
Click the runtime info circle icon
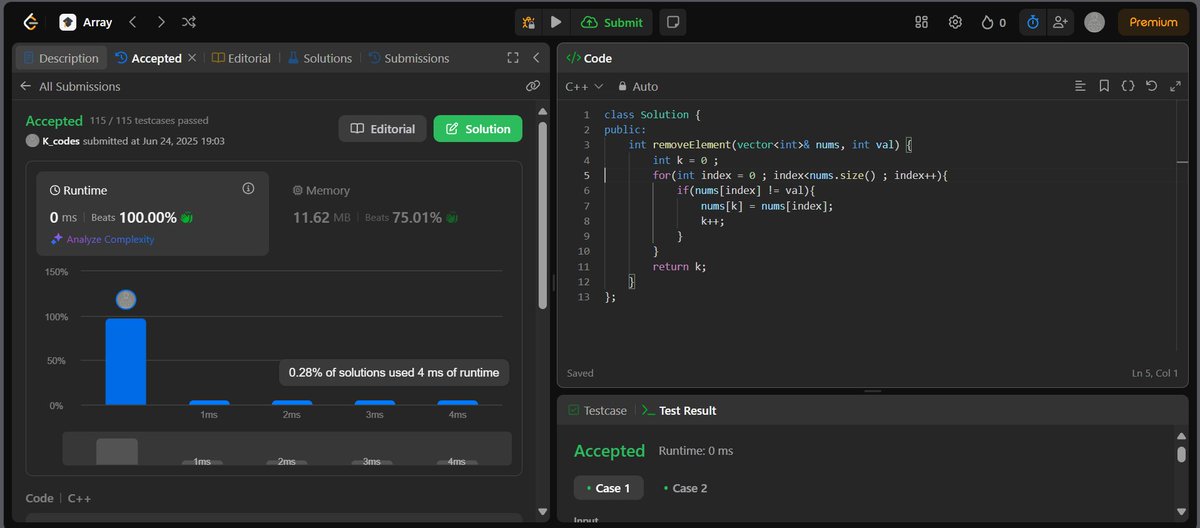[248, 188]
